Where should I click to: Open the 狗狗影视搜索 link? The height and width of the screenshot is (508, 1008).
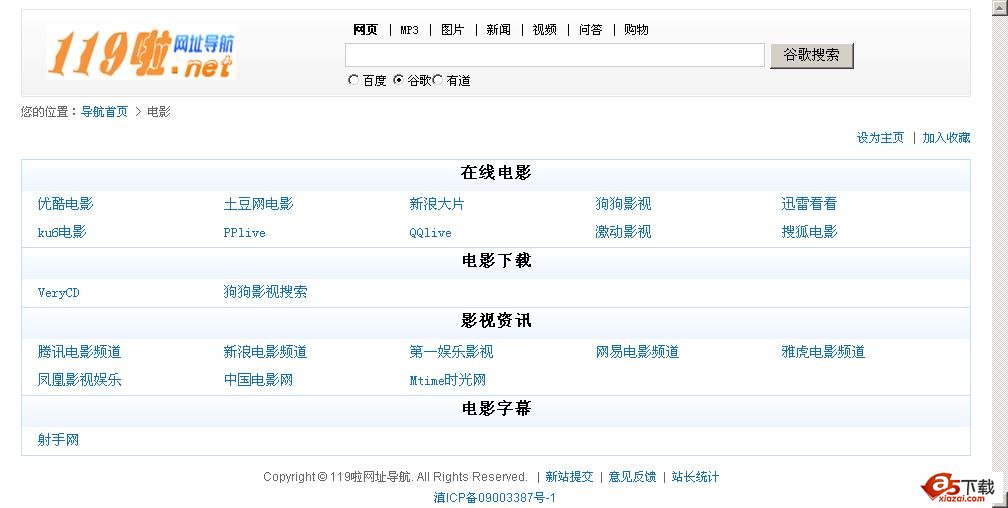pyautogui.click(x=266, y=292)
